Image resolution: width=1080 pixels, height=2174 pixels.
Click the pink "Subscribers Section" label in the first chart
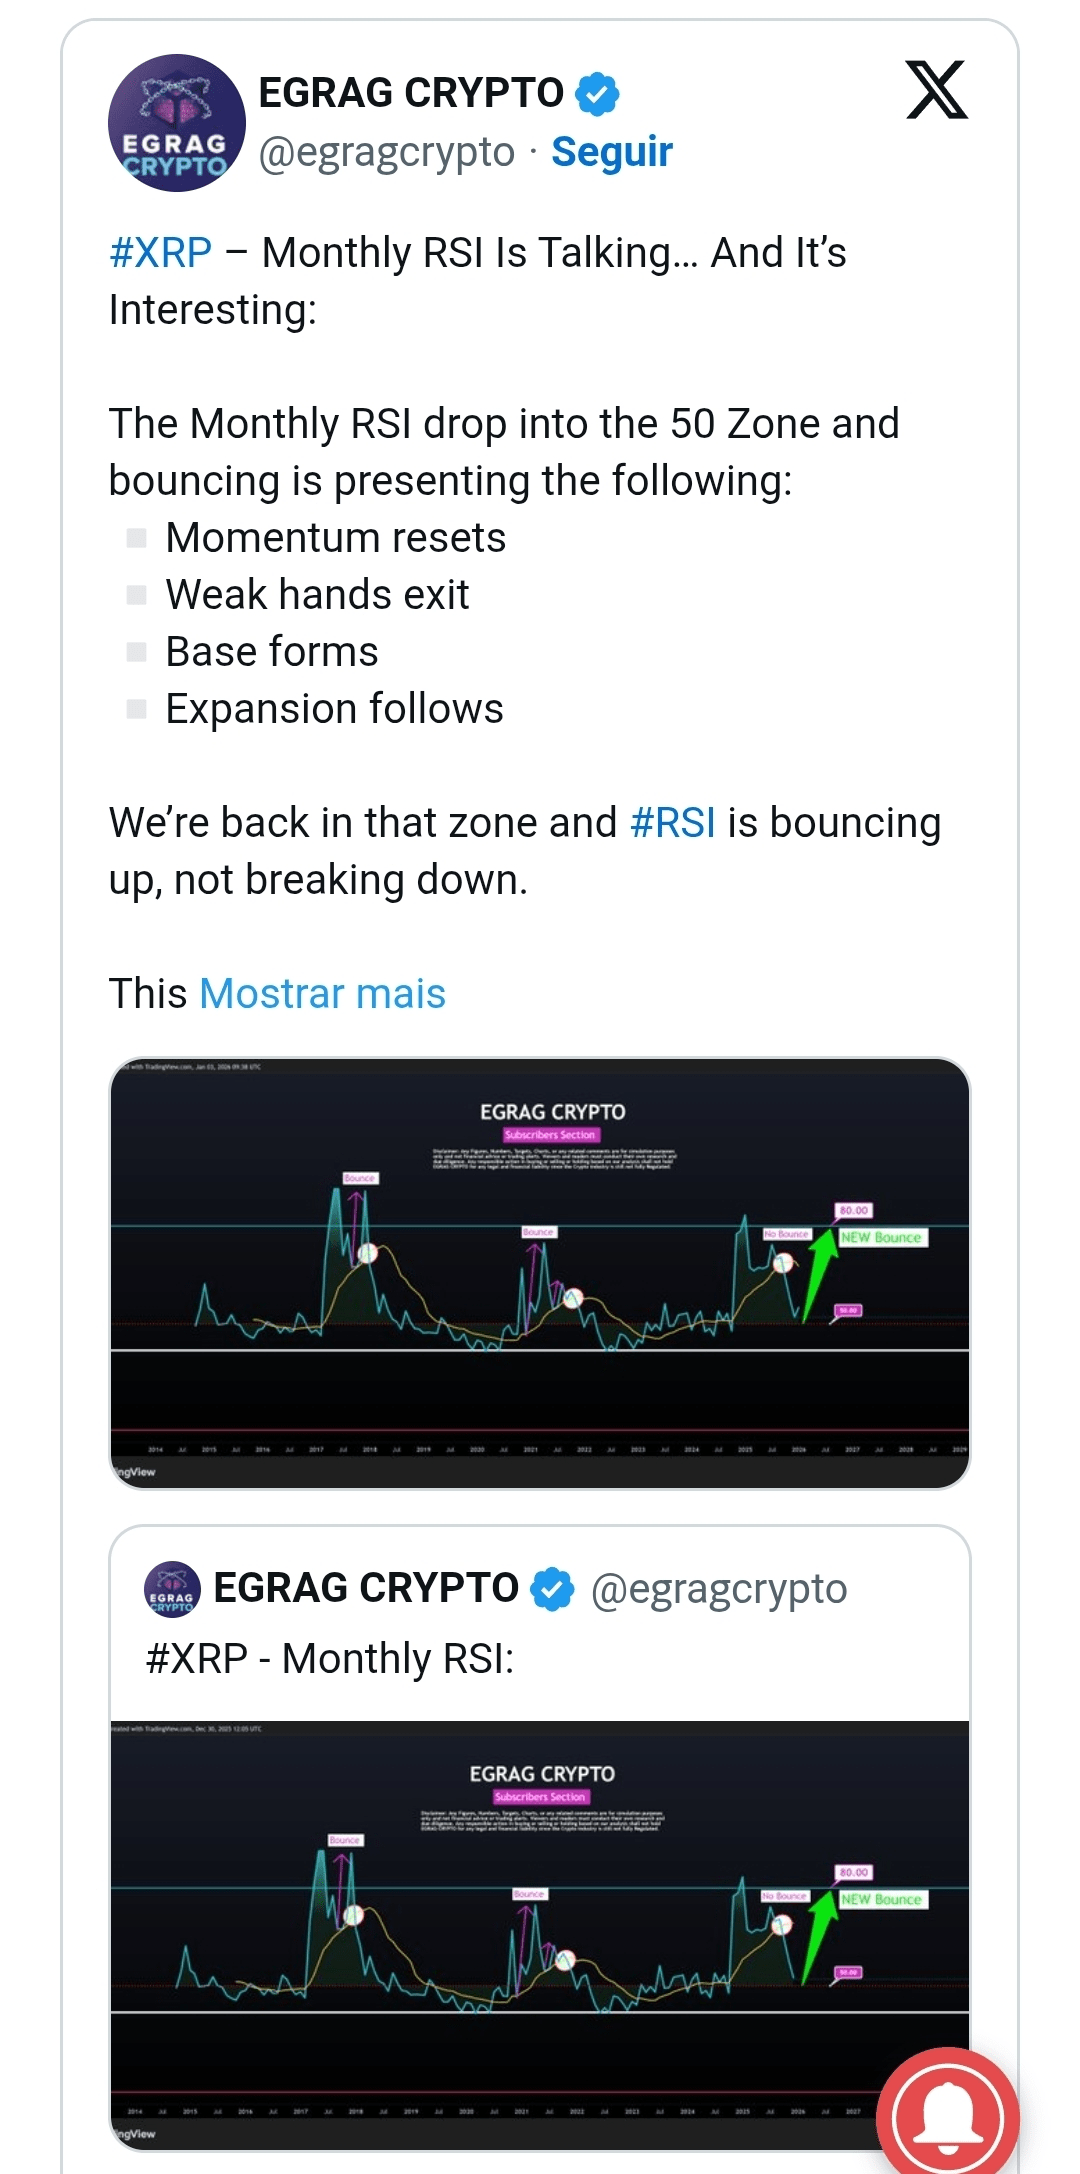[550, 1135]
